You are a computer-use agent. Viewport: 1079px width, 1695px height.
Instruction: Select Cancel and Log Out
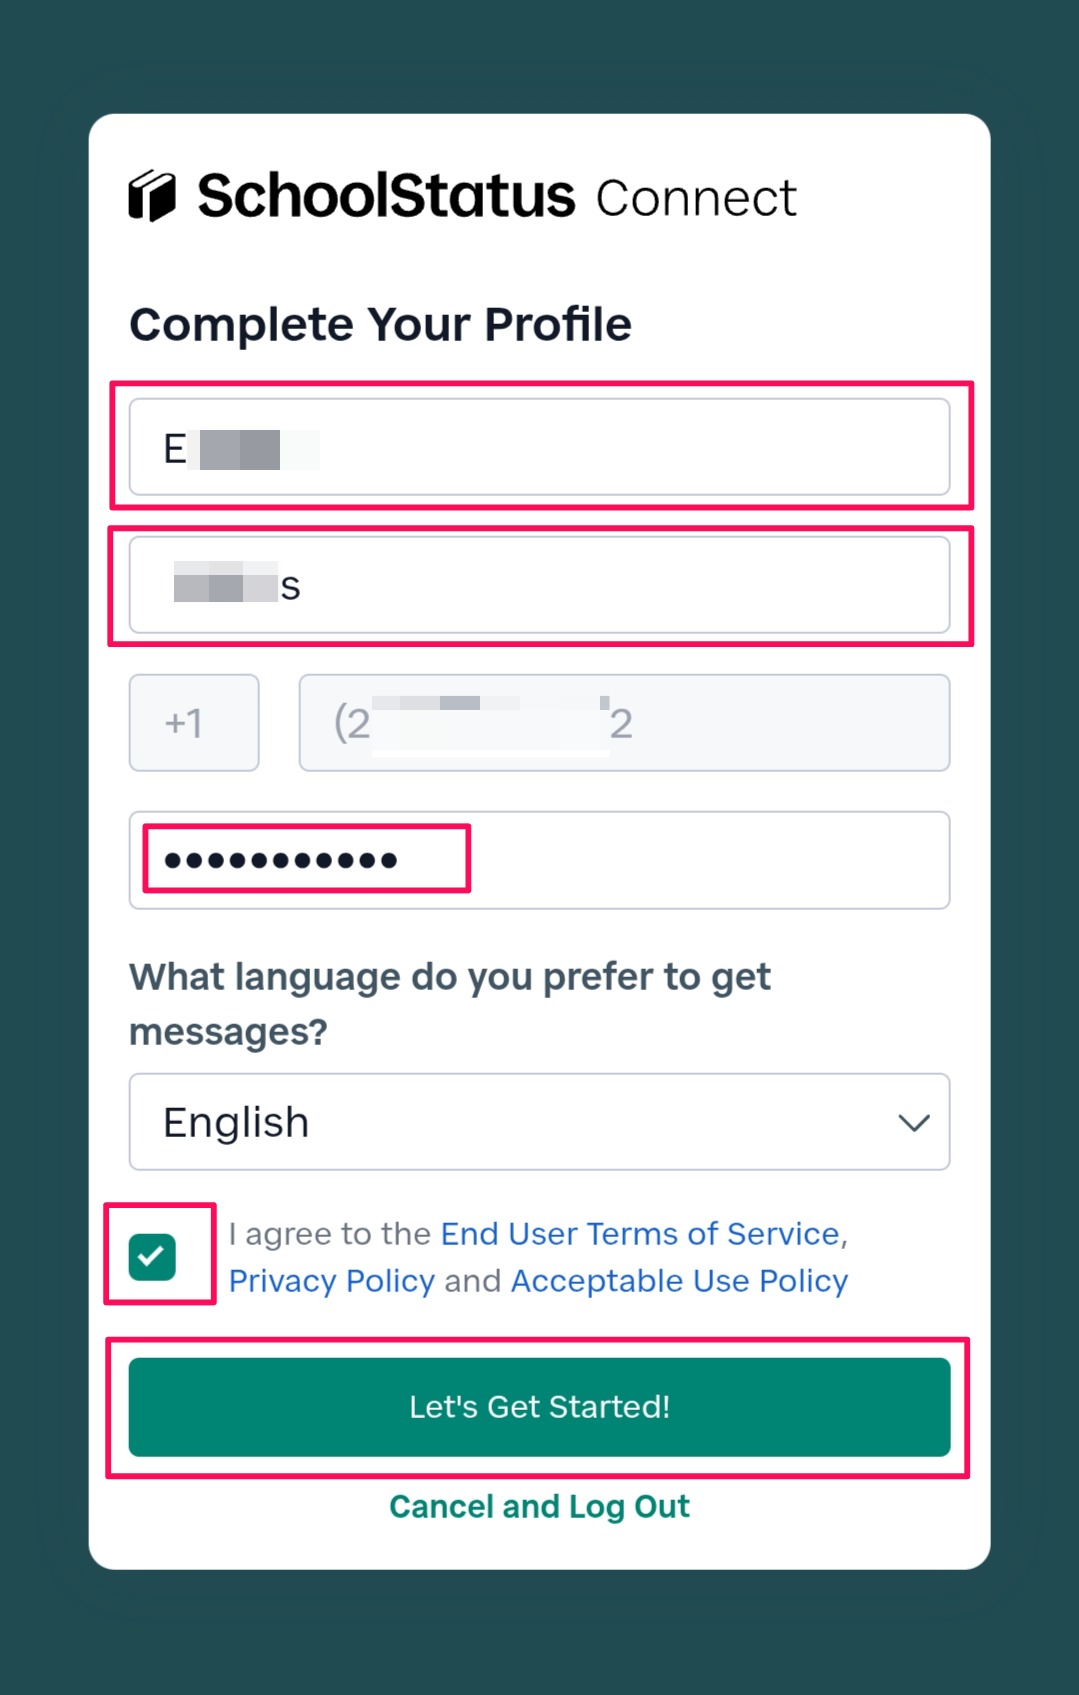point(539,1506)
